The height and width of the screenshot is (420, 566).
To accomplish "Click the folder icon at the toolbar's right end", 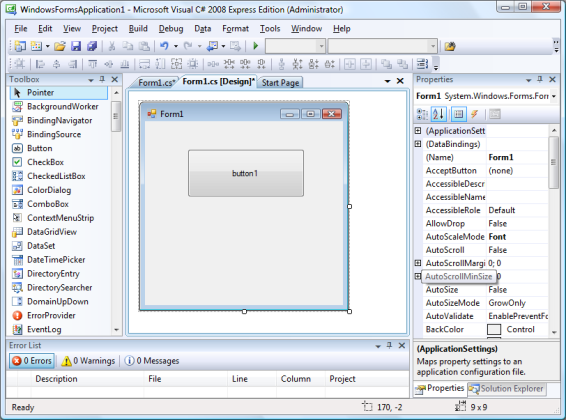I will (x=450, y=46).
